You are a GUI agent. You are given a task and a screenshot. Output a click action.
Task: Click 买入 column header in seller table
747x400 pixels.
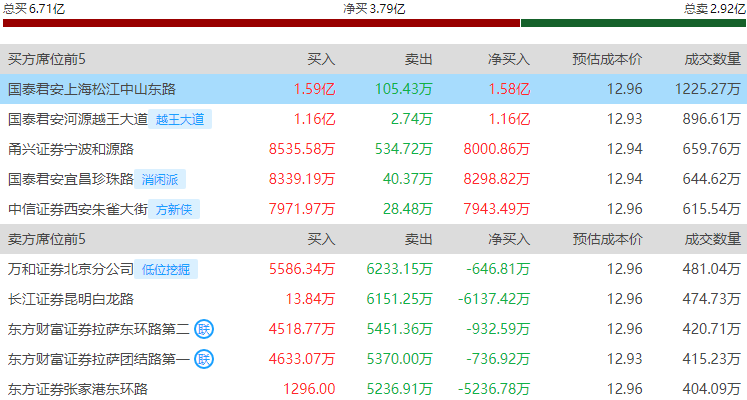pyautogui.click(x=321, y=239)
